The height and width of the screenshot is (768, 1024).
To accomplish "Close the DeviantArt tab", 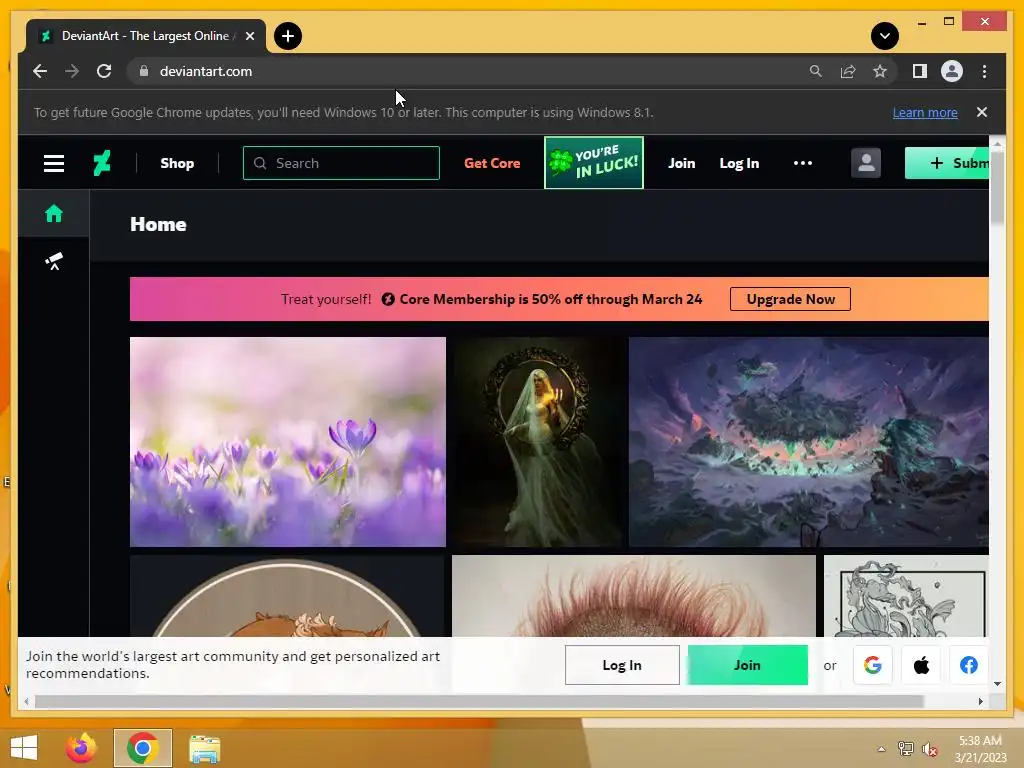I will pos(249,36).
